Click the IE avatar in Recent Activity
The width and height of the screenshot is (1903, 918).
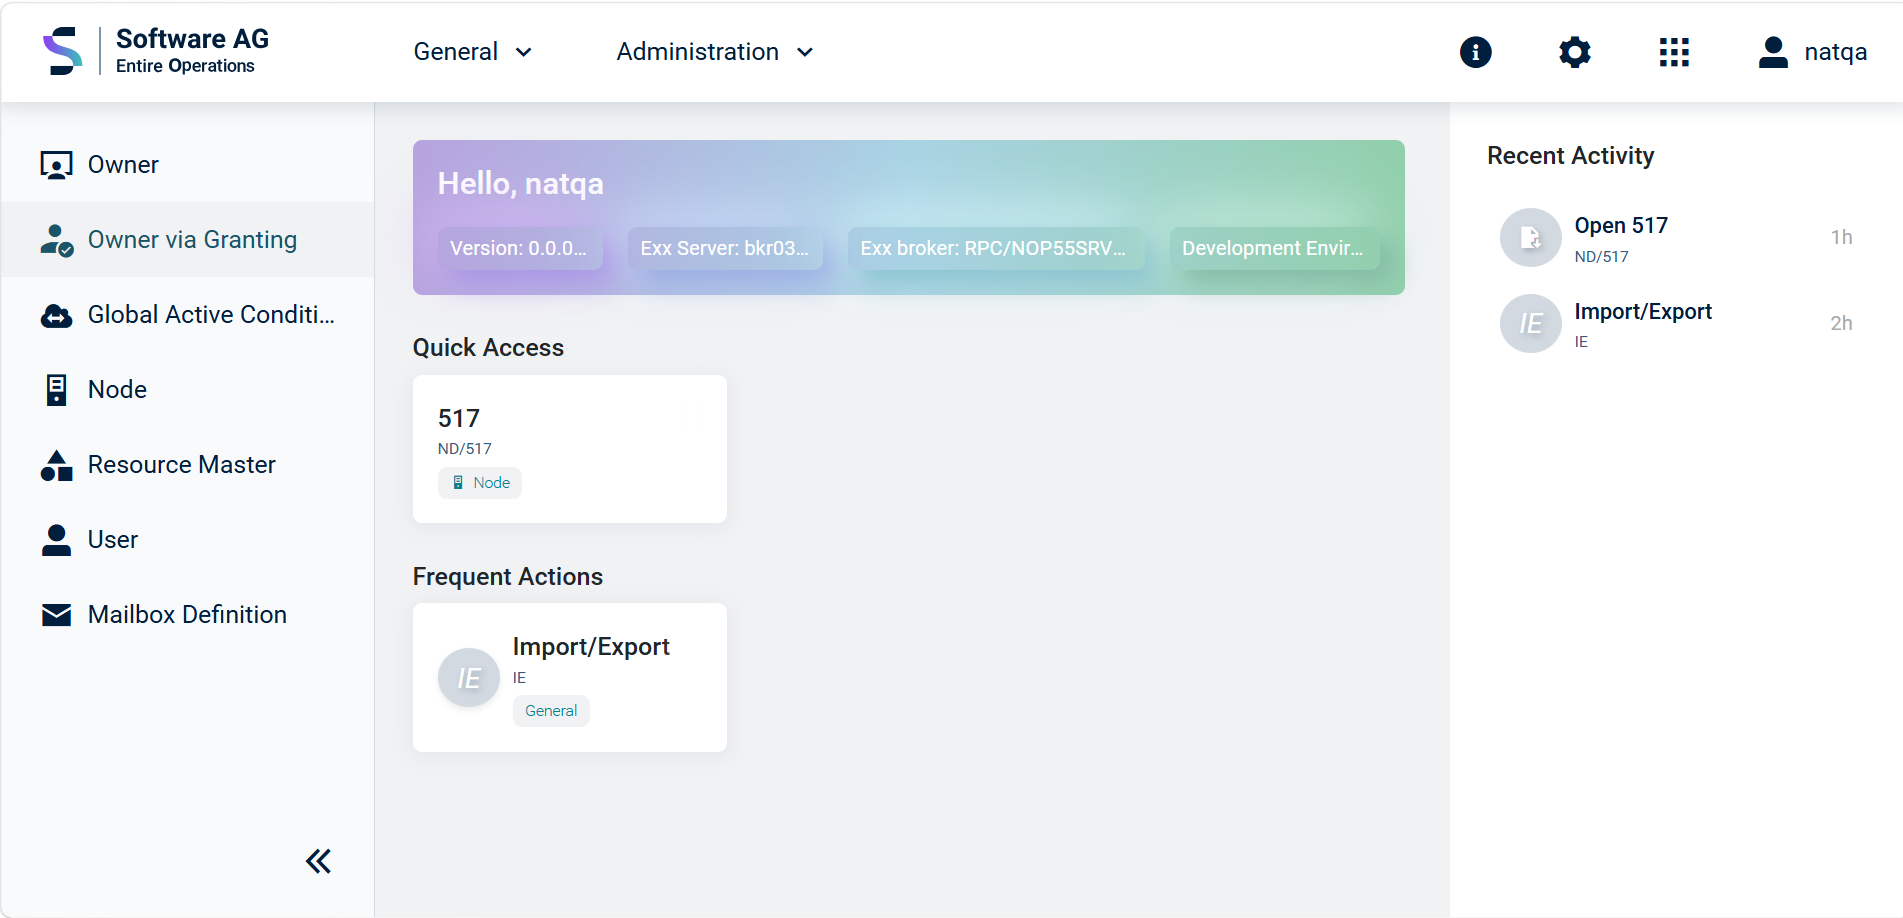click(1530, 323)
